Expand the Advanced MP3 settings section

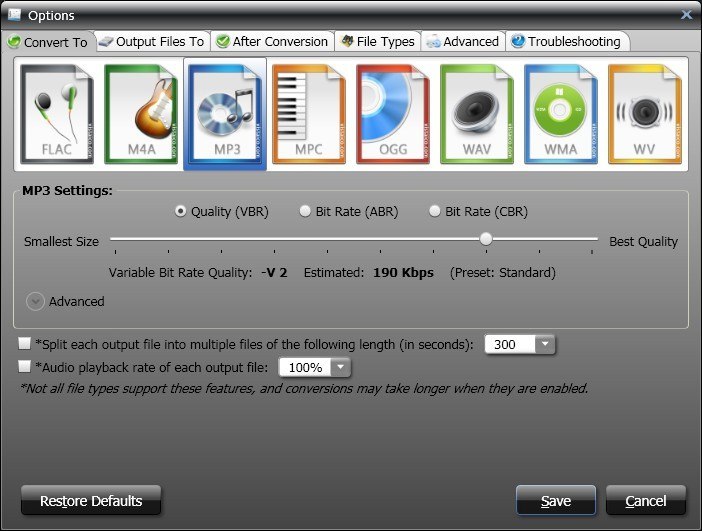coord(35,301)
